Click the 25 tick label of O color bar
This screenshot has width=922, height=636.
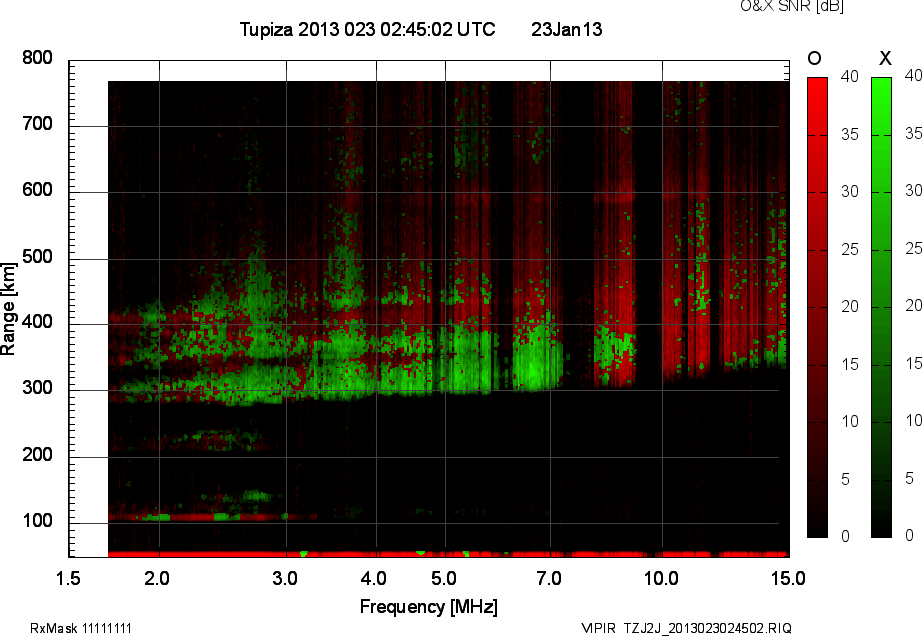pyautogui.click(x=850, y=250)
